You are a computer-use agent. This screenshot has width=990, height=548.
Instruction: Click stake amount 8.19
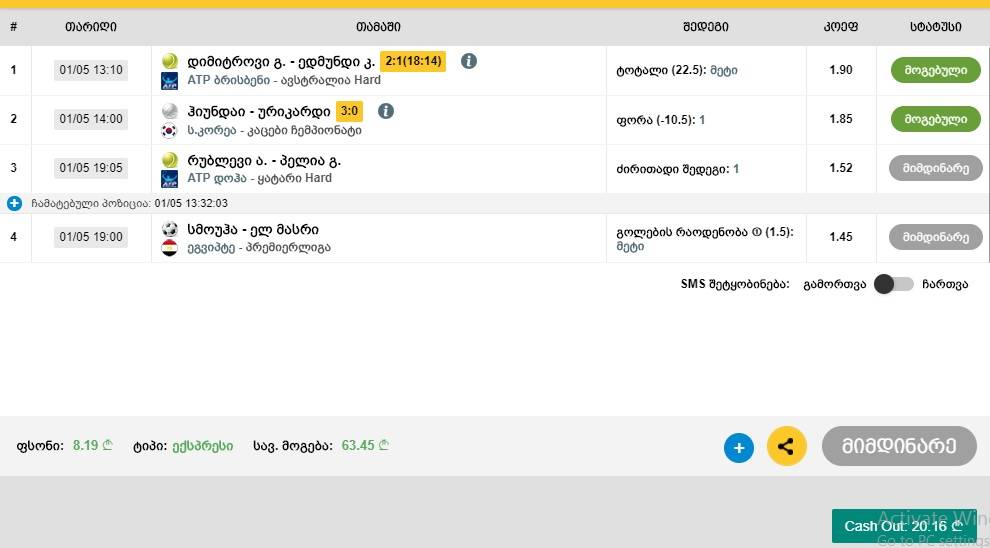pyautogui.click(x=93, y=445)
